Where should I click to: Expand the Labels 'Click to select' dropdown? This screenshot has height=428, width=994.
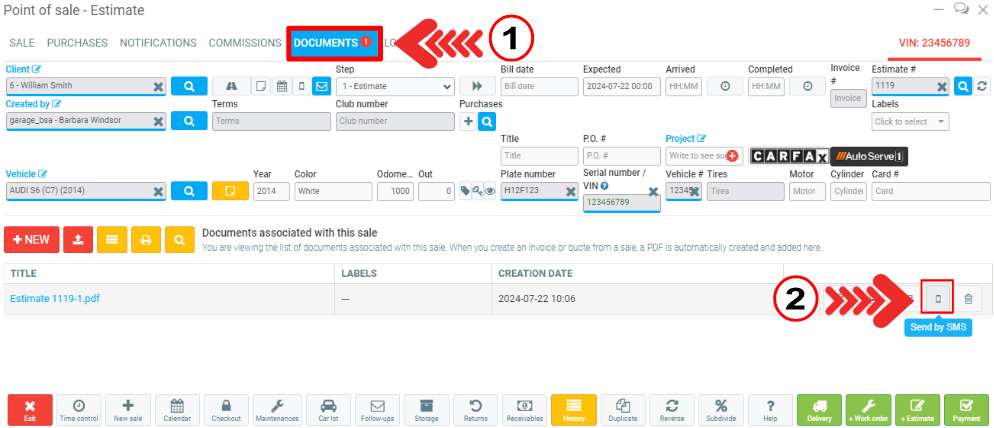point(910,121)
